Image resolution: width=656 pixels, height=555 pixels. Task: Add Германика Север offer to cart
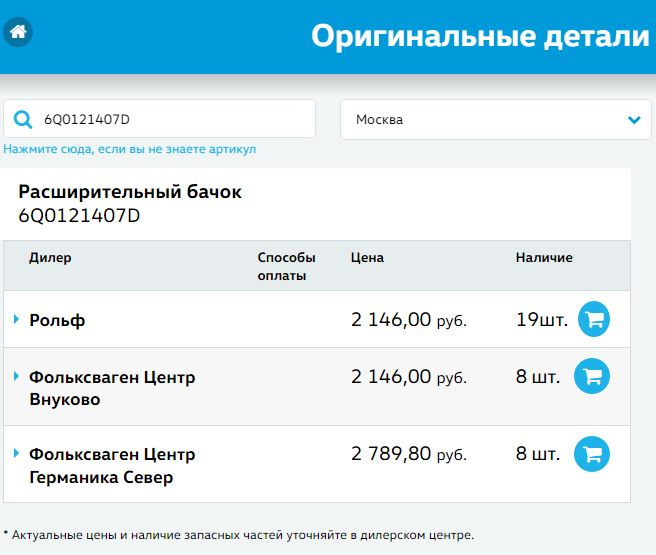click(592, 454)
